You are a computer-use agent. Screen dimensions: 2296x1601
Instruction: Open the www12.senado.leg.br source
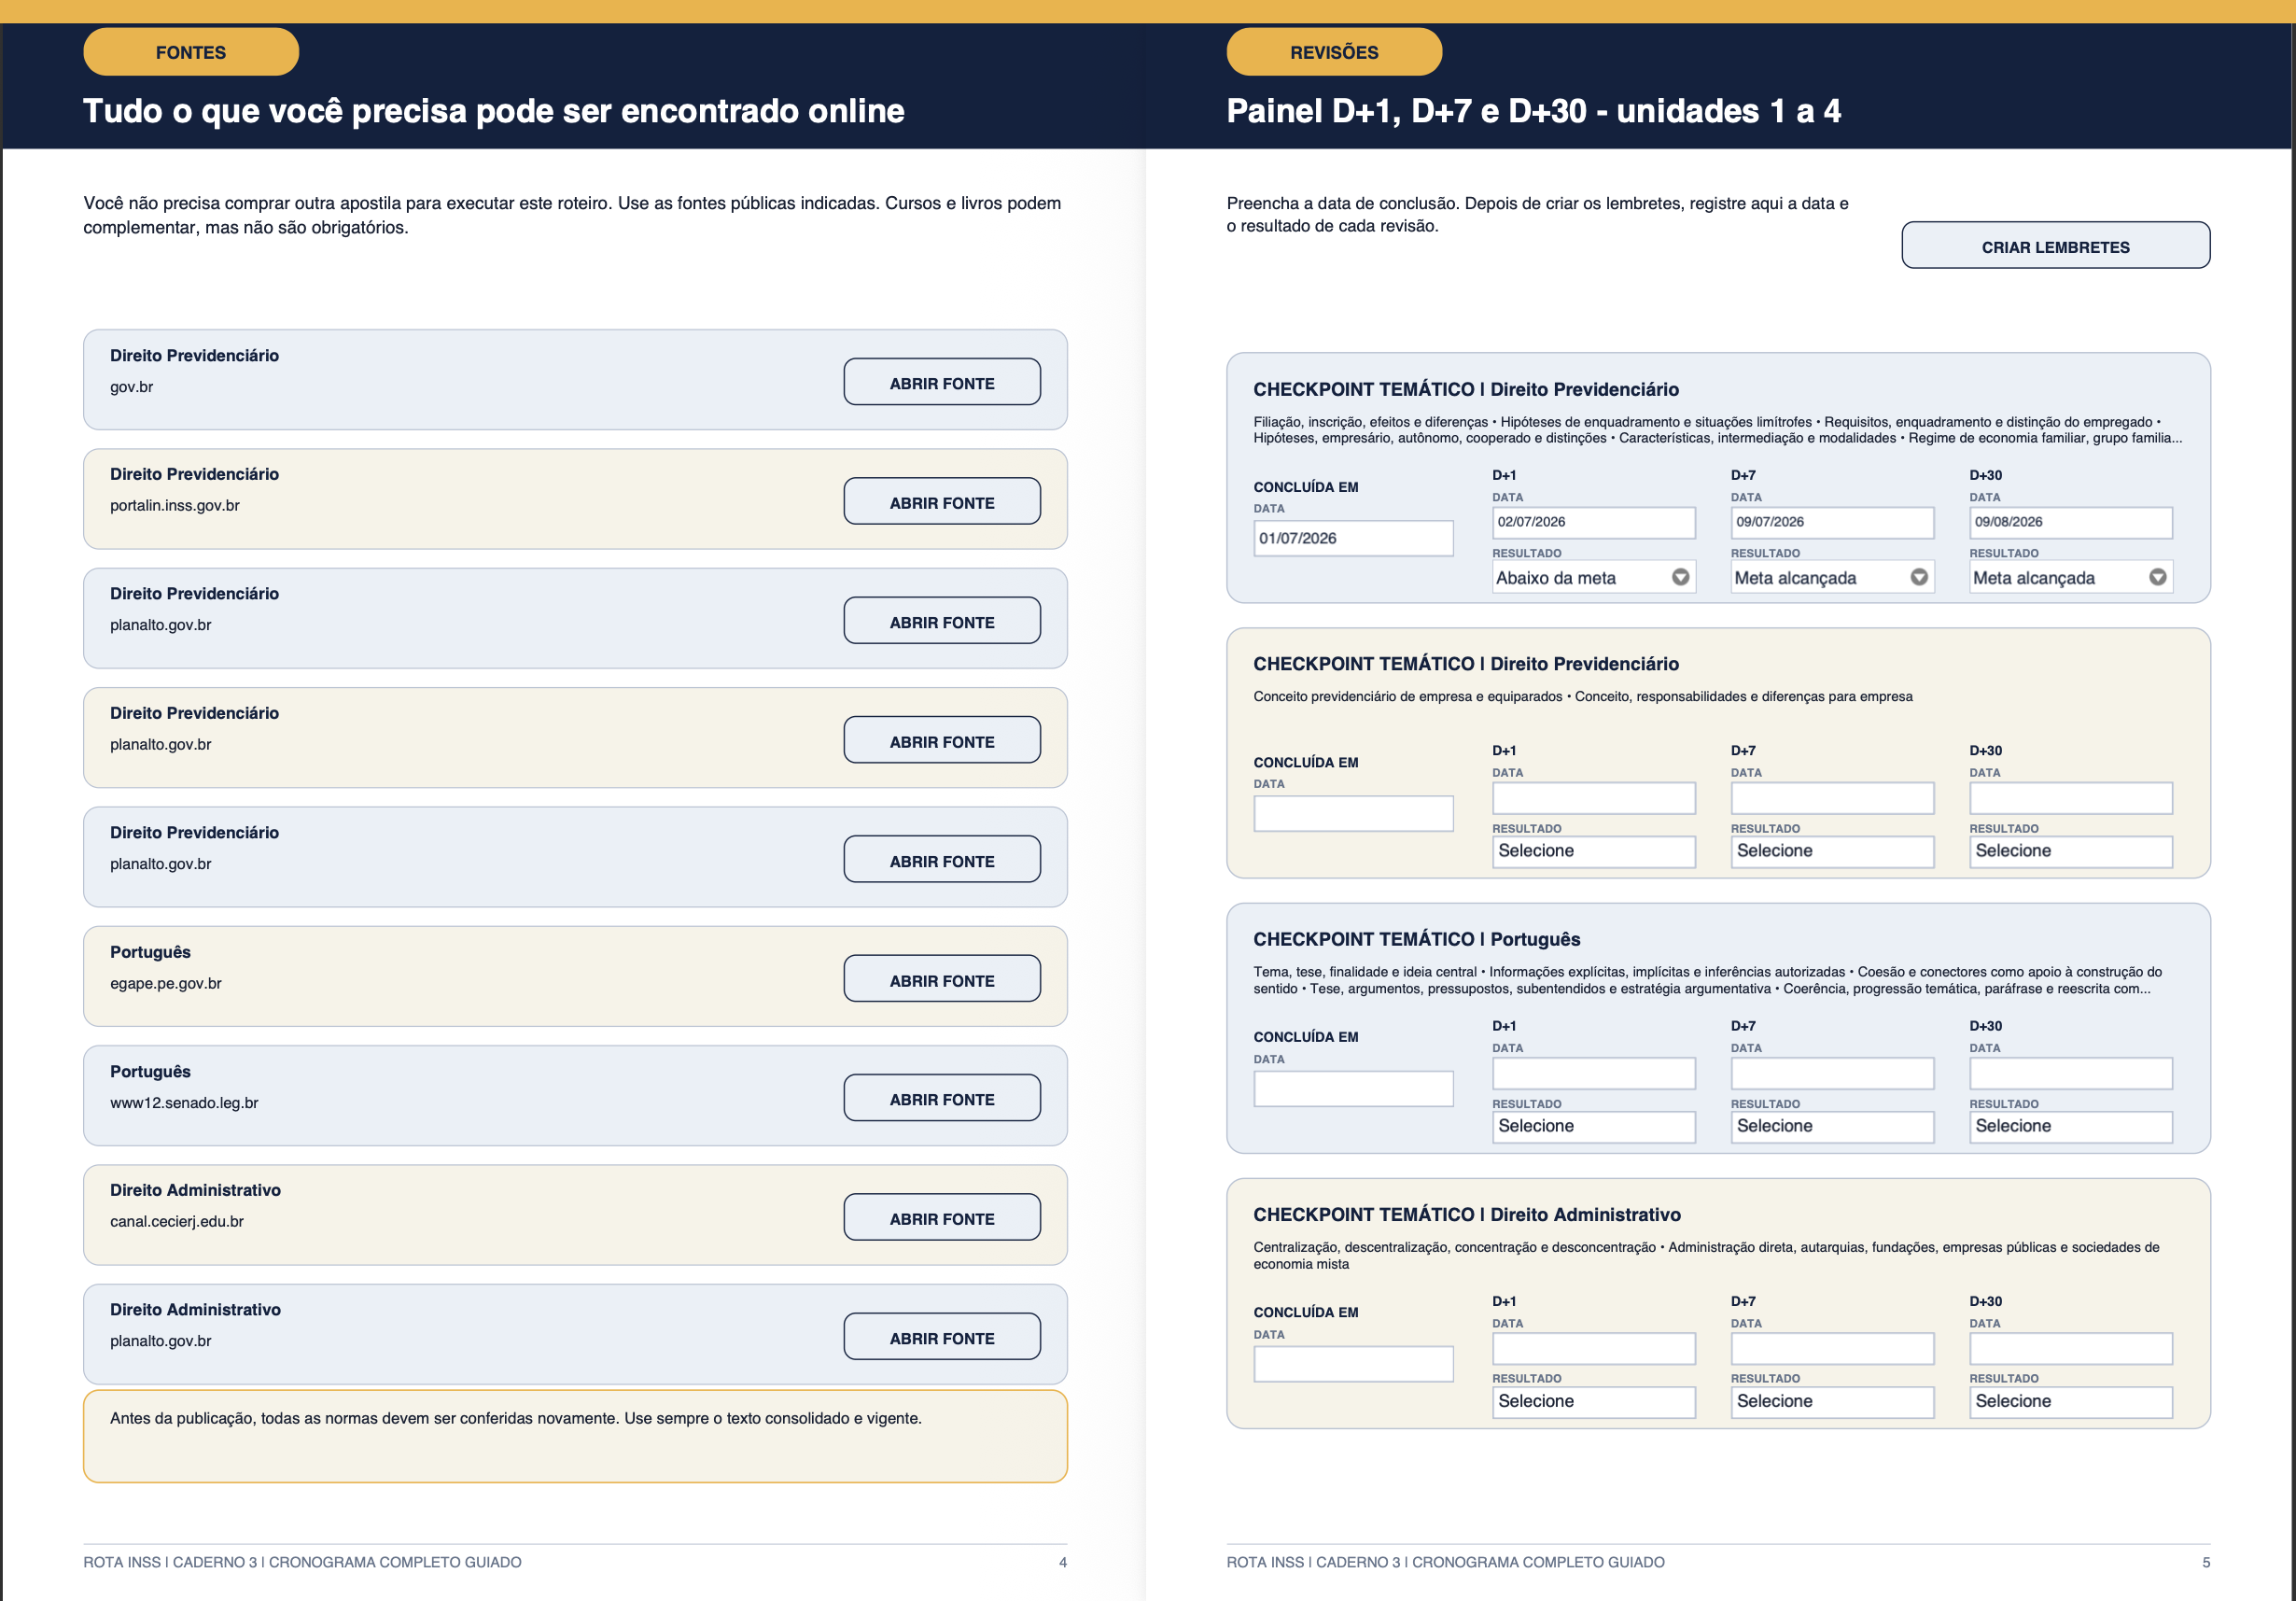coord(941,1098)
